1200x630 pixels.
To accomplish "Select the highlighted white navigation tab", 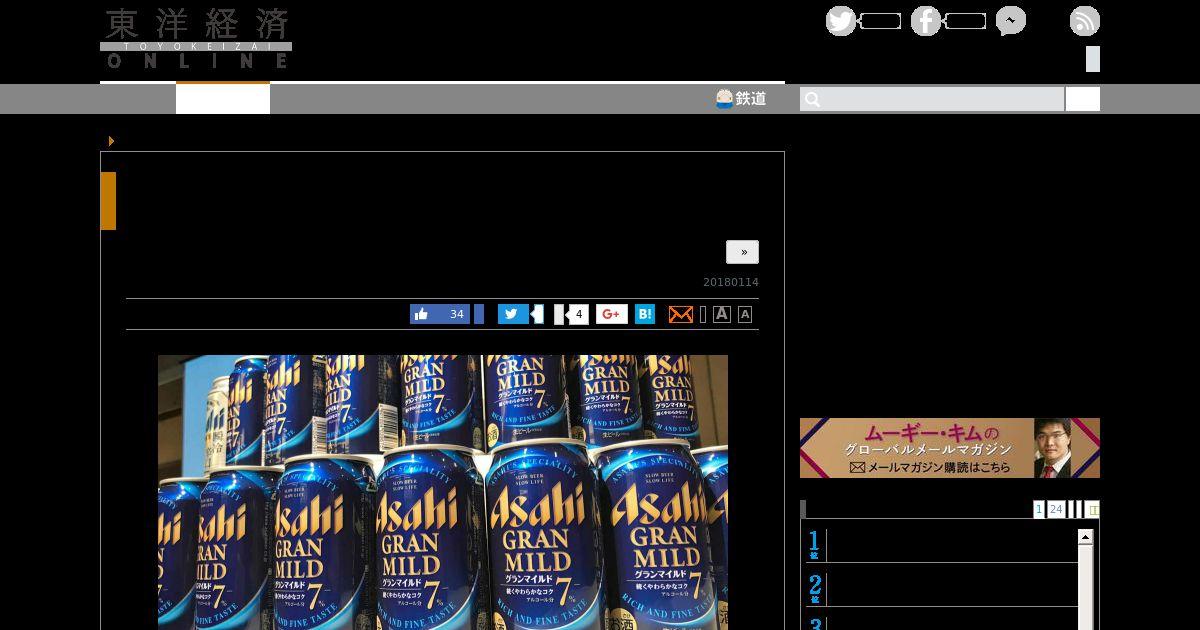I will (x=223, y=98).
